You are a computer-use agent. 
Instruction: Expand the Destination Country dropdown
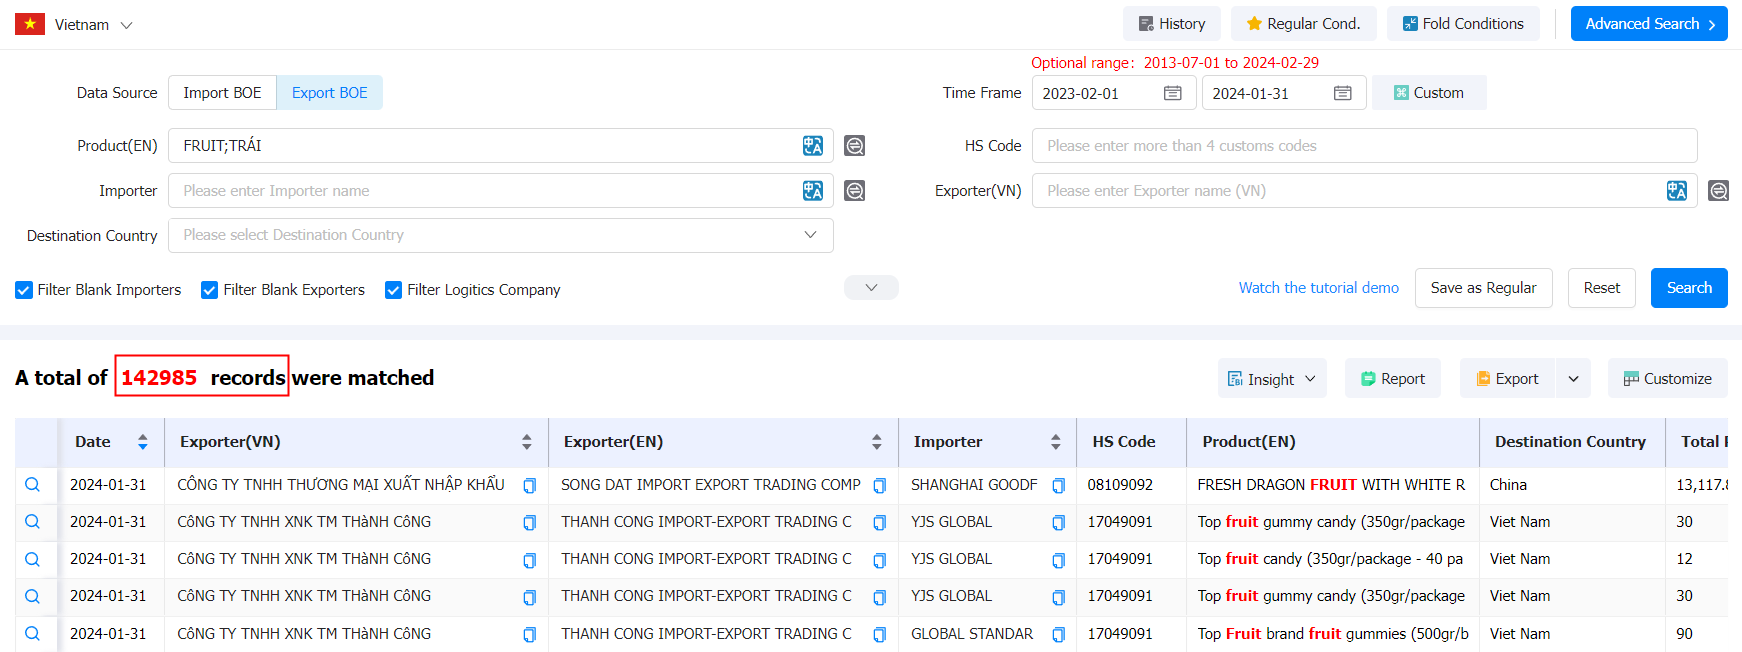click(x=809, y=235)
